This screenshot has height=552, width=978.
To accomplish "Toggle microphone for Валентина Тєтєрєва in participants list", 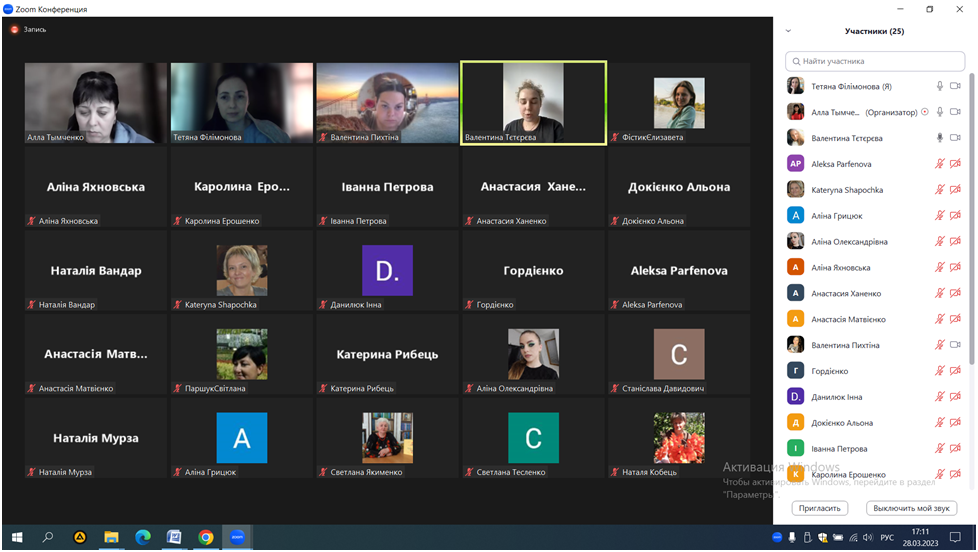I will click(x=939, y=138).
